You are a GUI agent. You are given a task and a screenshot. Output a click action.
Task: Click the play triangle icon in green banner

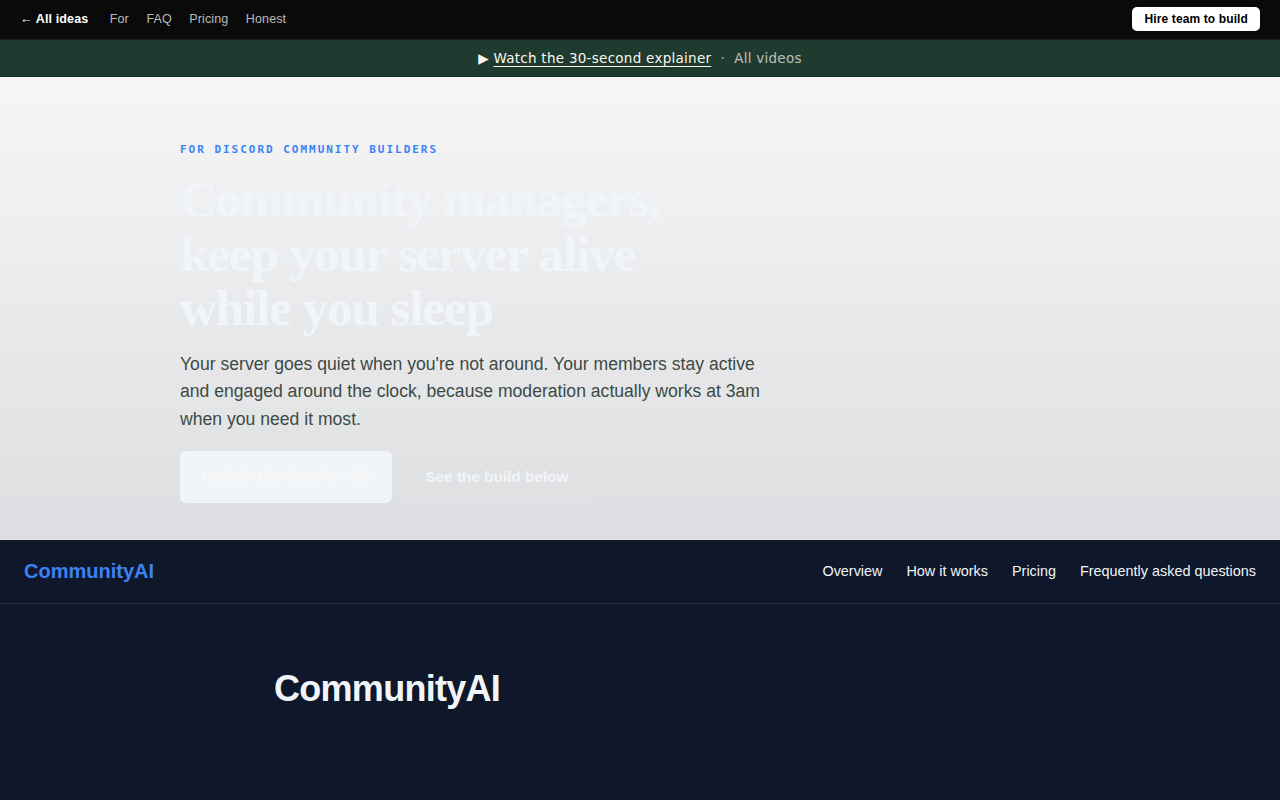[484, 58]
